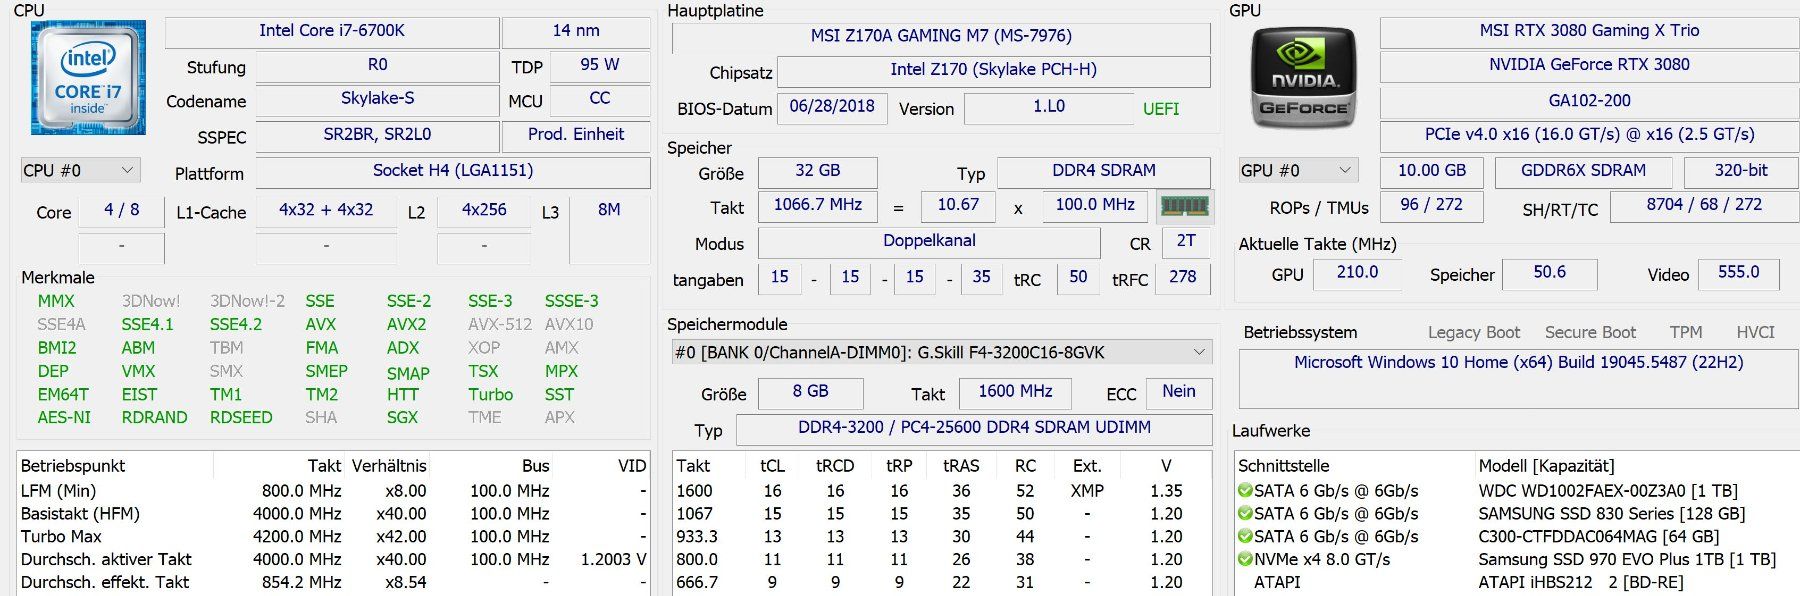Click the 320-bit bus width field
Viewport: 1800px width, 596px height.
click(x=1741, y=172)
